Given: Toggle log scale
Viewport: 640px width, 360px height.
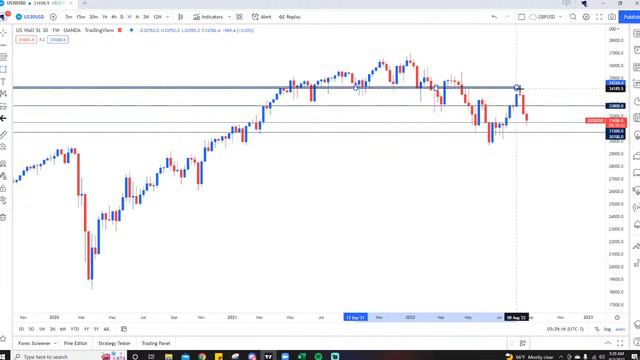Looking at the screenshot, I should [607, 329].
